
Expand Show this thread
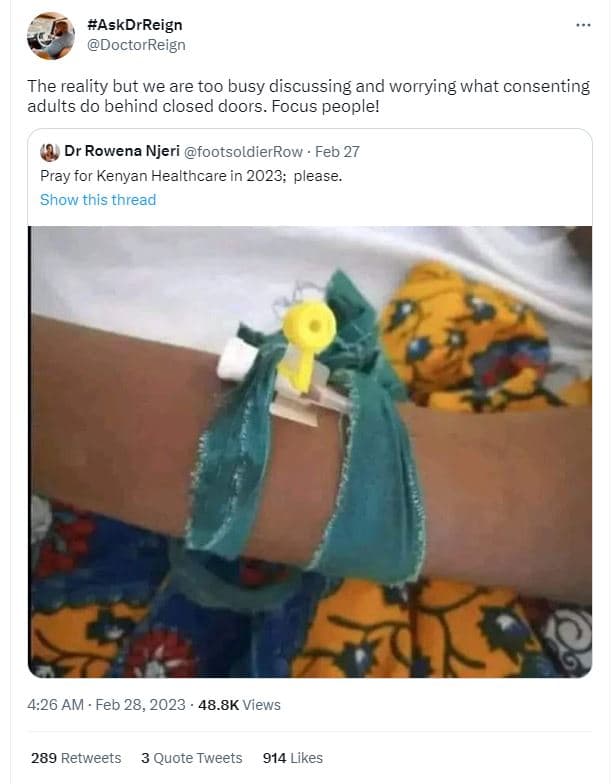[x=98, y=200]
